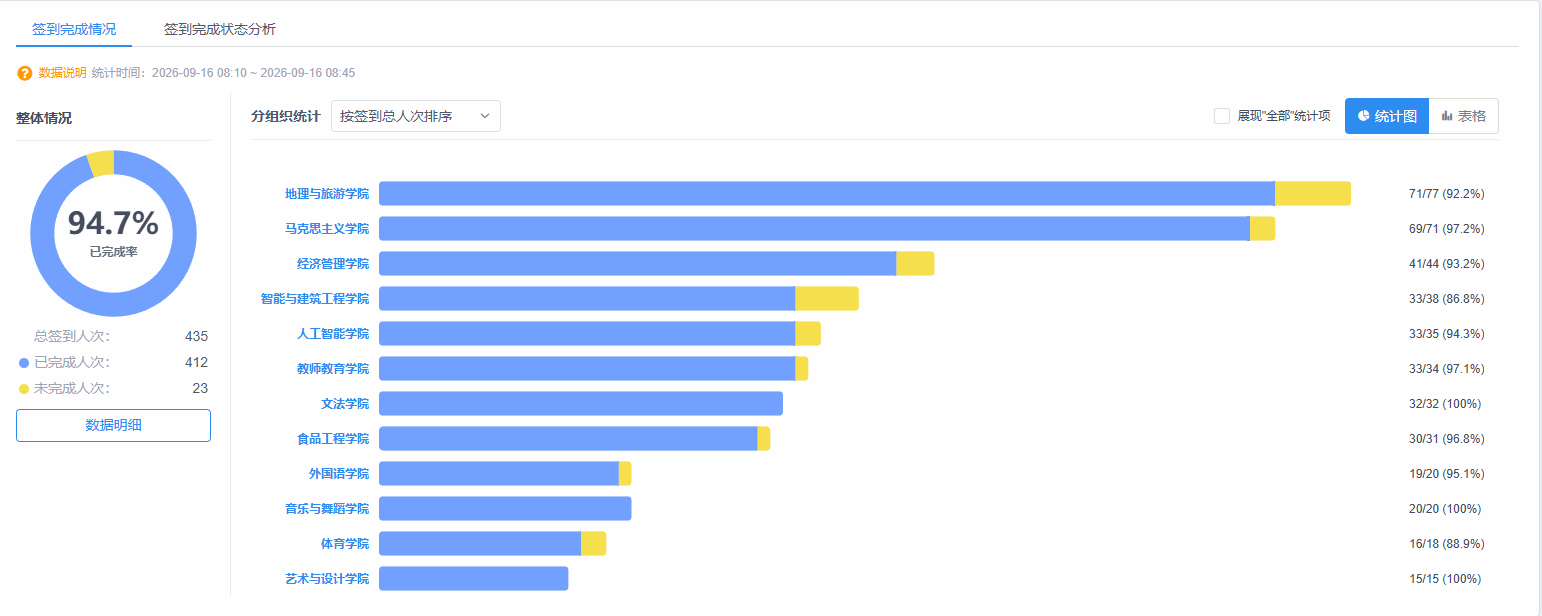Screen dimensions: 1542x616
Task: Switch view to 表格 mode
Action: point(1464,116)
